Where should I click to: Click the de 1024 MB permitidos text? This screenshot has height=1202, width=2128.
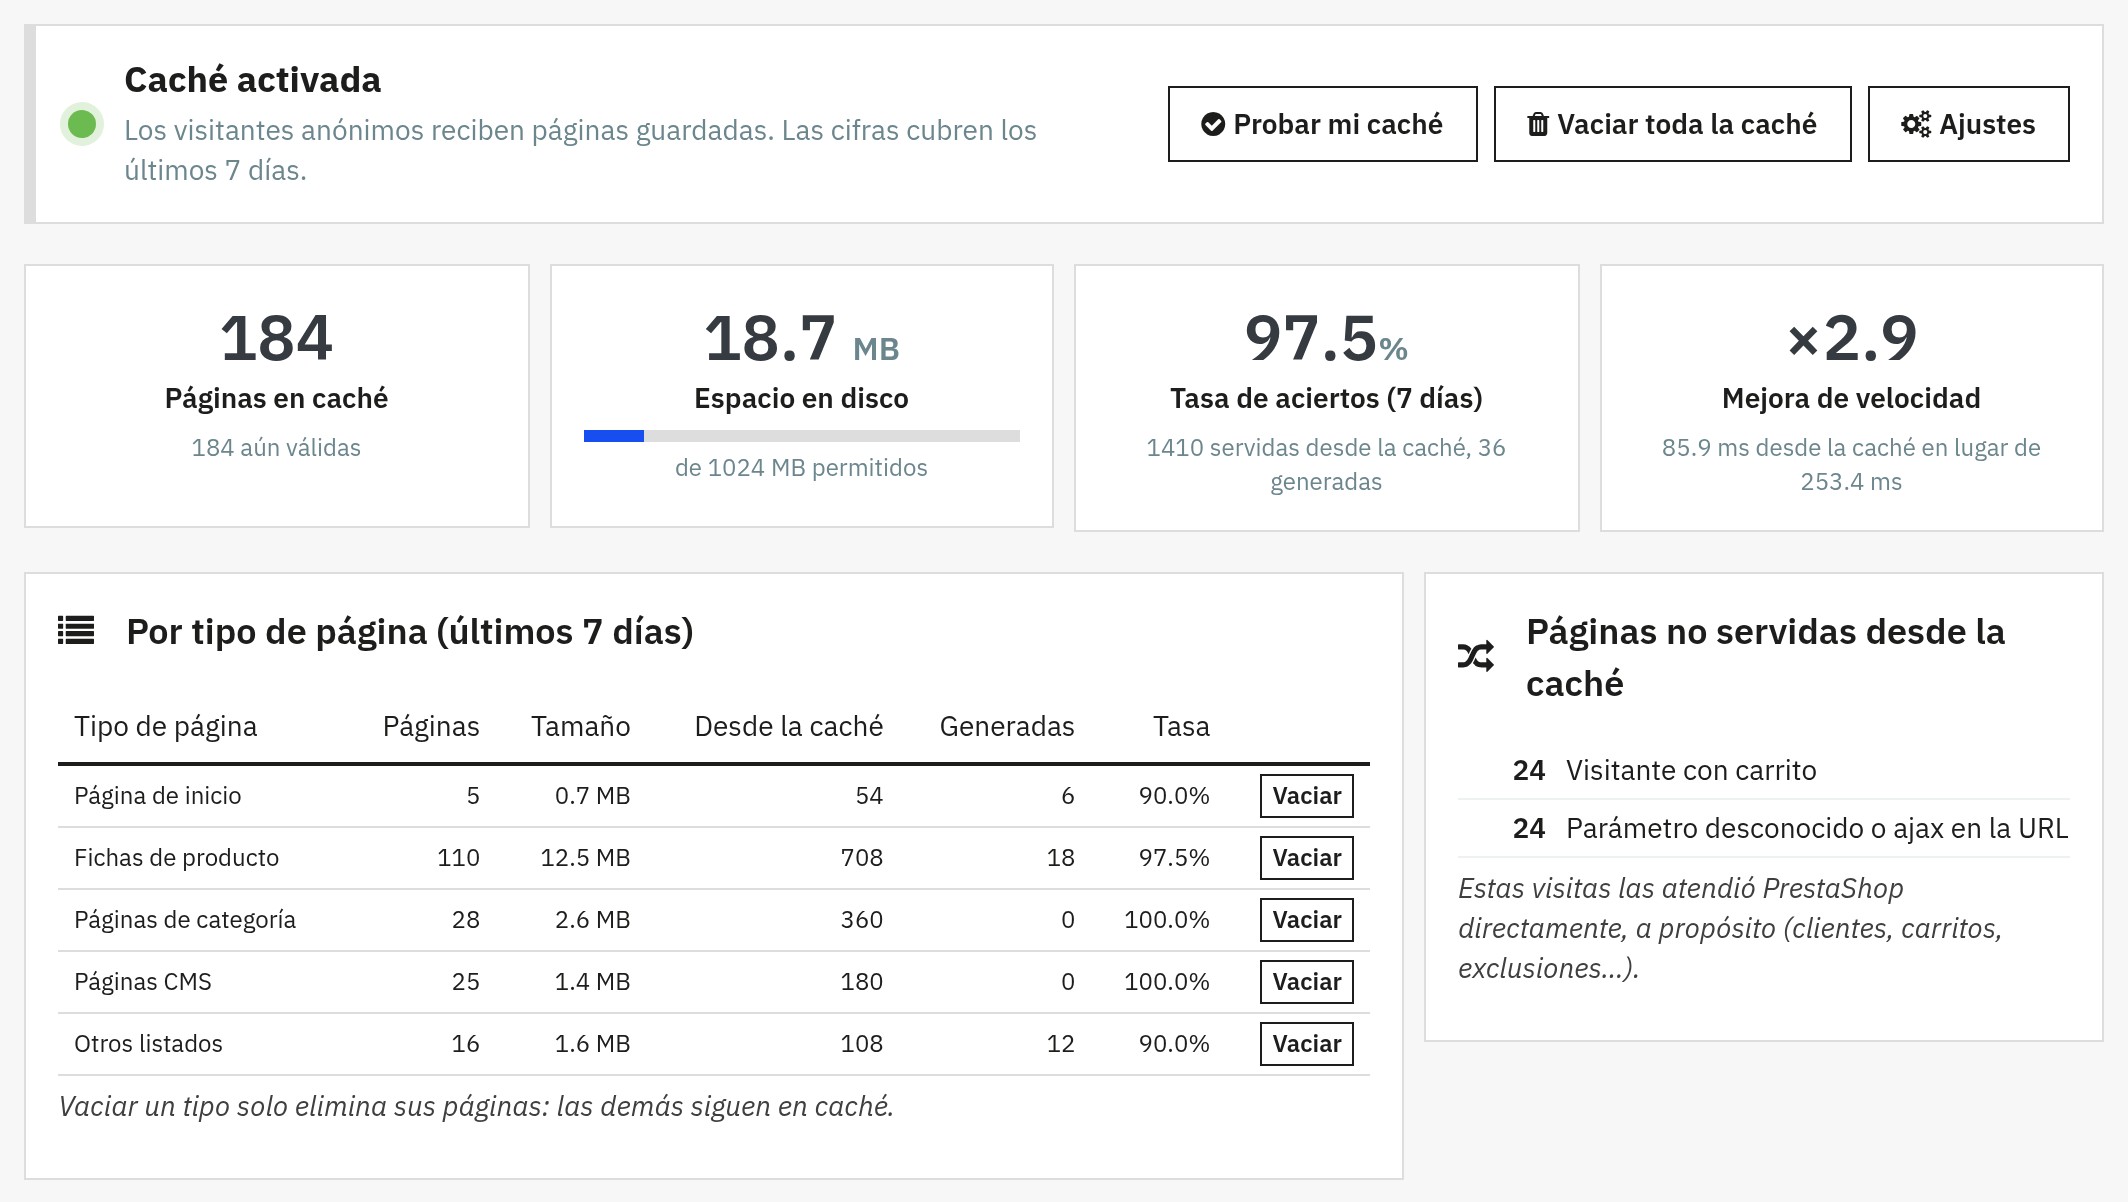point(801,468)
